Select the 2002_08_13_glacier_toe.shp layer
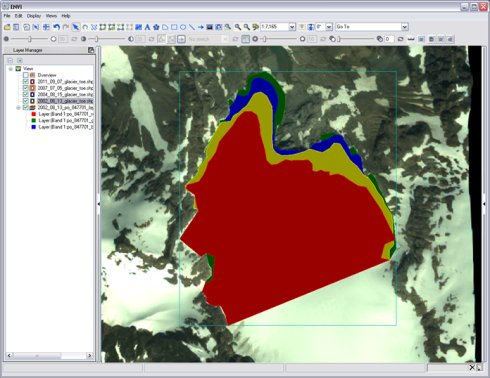The height and width of the screenshot is (378, 490). [x=65, y=101]
